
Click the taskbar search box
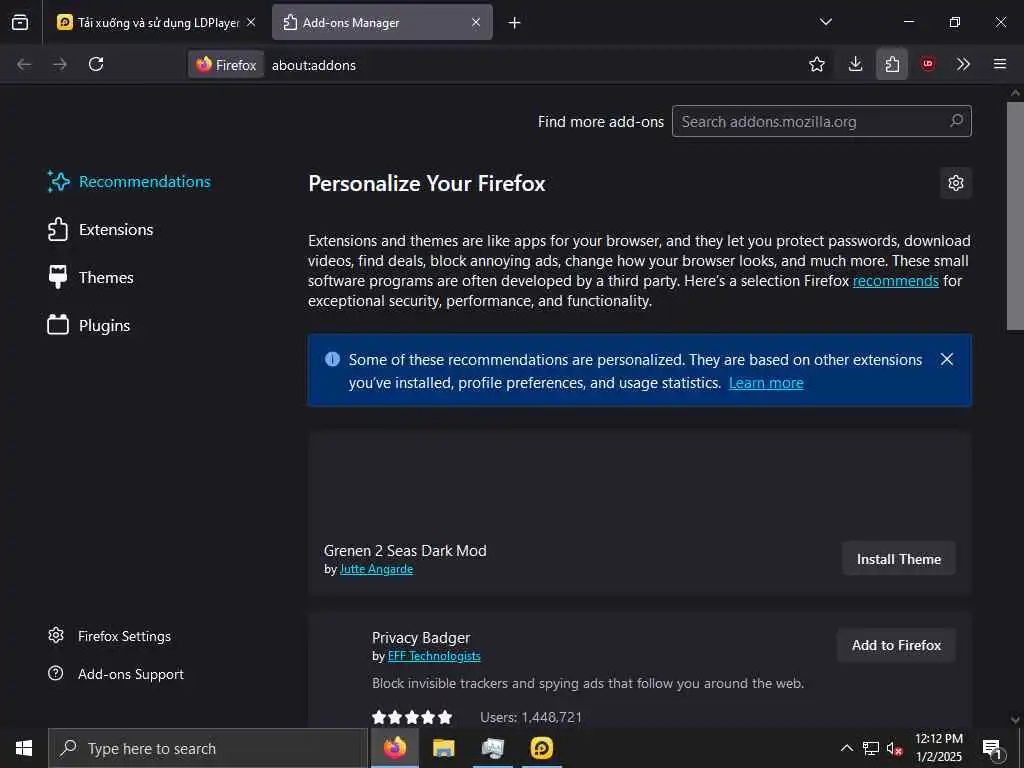click(208, 748)
